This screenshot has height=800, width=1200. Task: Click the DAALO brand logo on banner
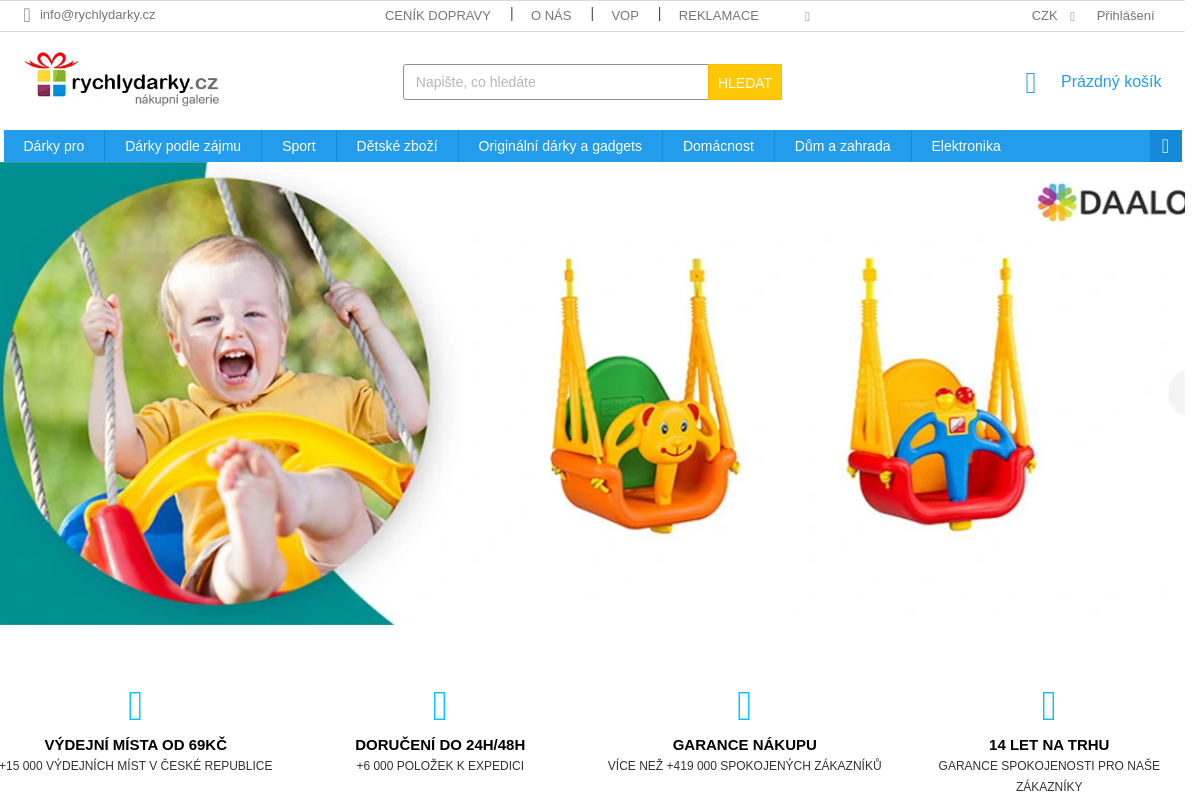pos(1111,203)
